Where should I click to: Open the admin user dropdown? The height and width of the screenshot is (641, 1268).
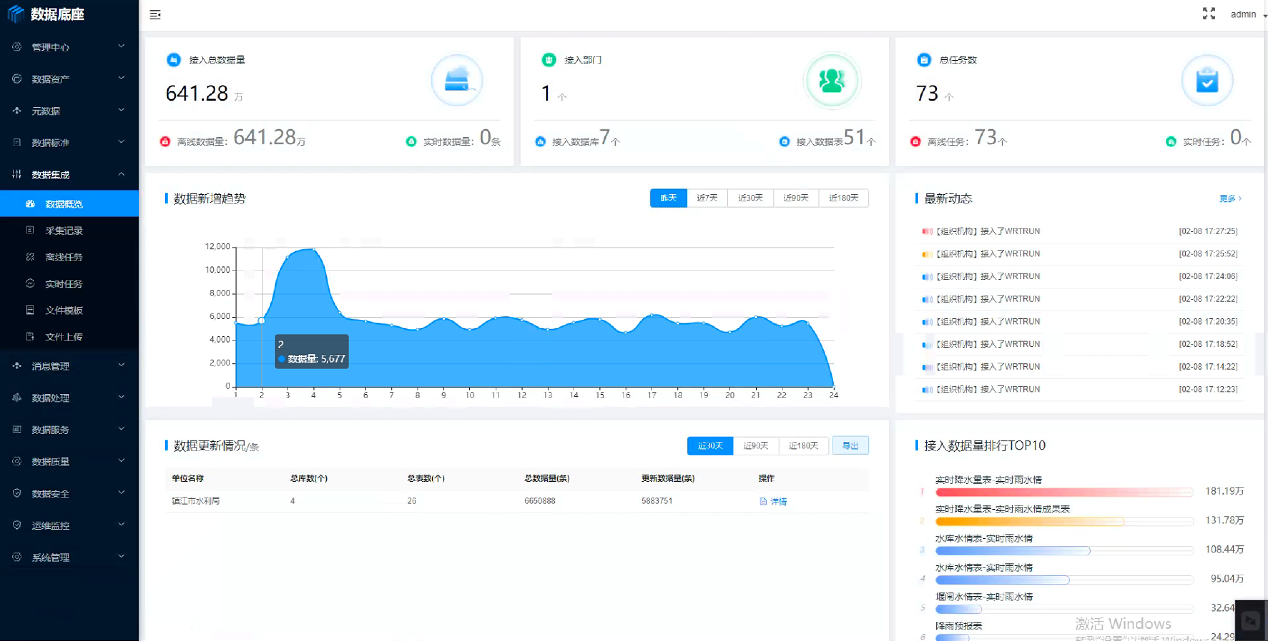(1246, 15)
